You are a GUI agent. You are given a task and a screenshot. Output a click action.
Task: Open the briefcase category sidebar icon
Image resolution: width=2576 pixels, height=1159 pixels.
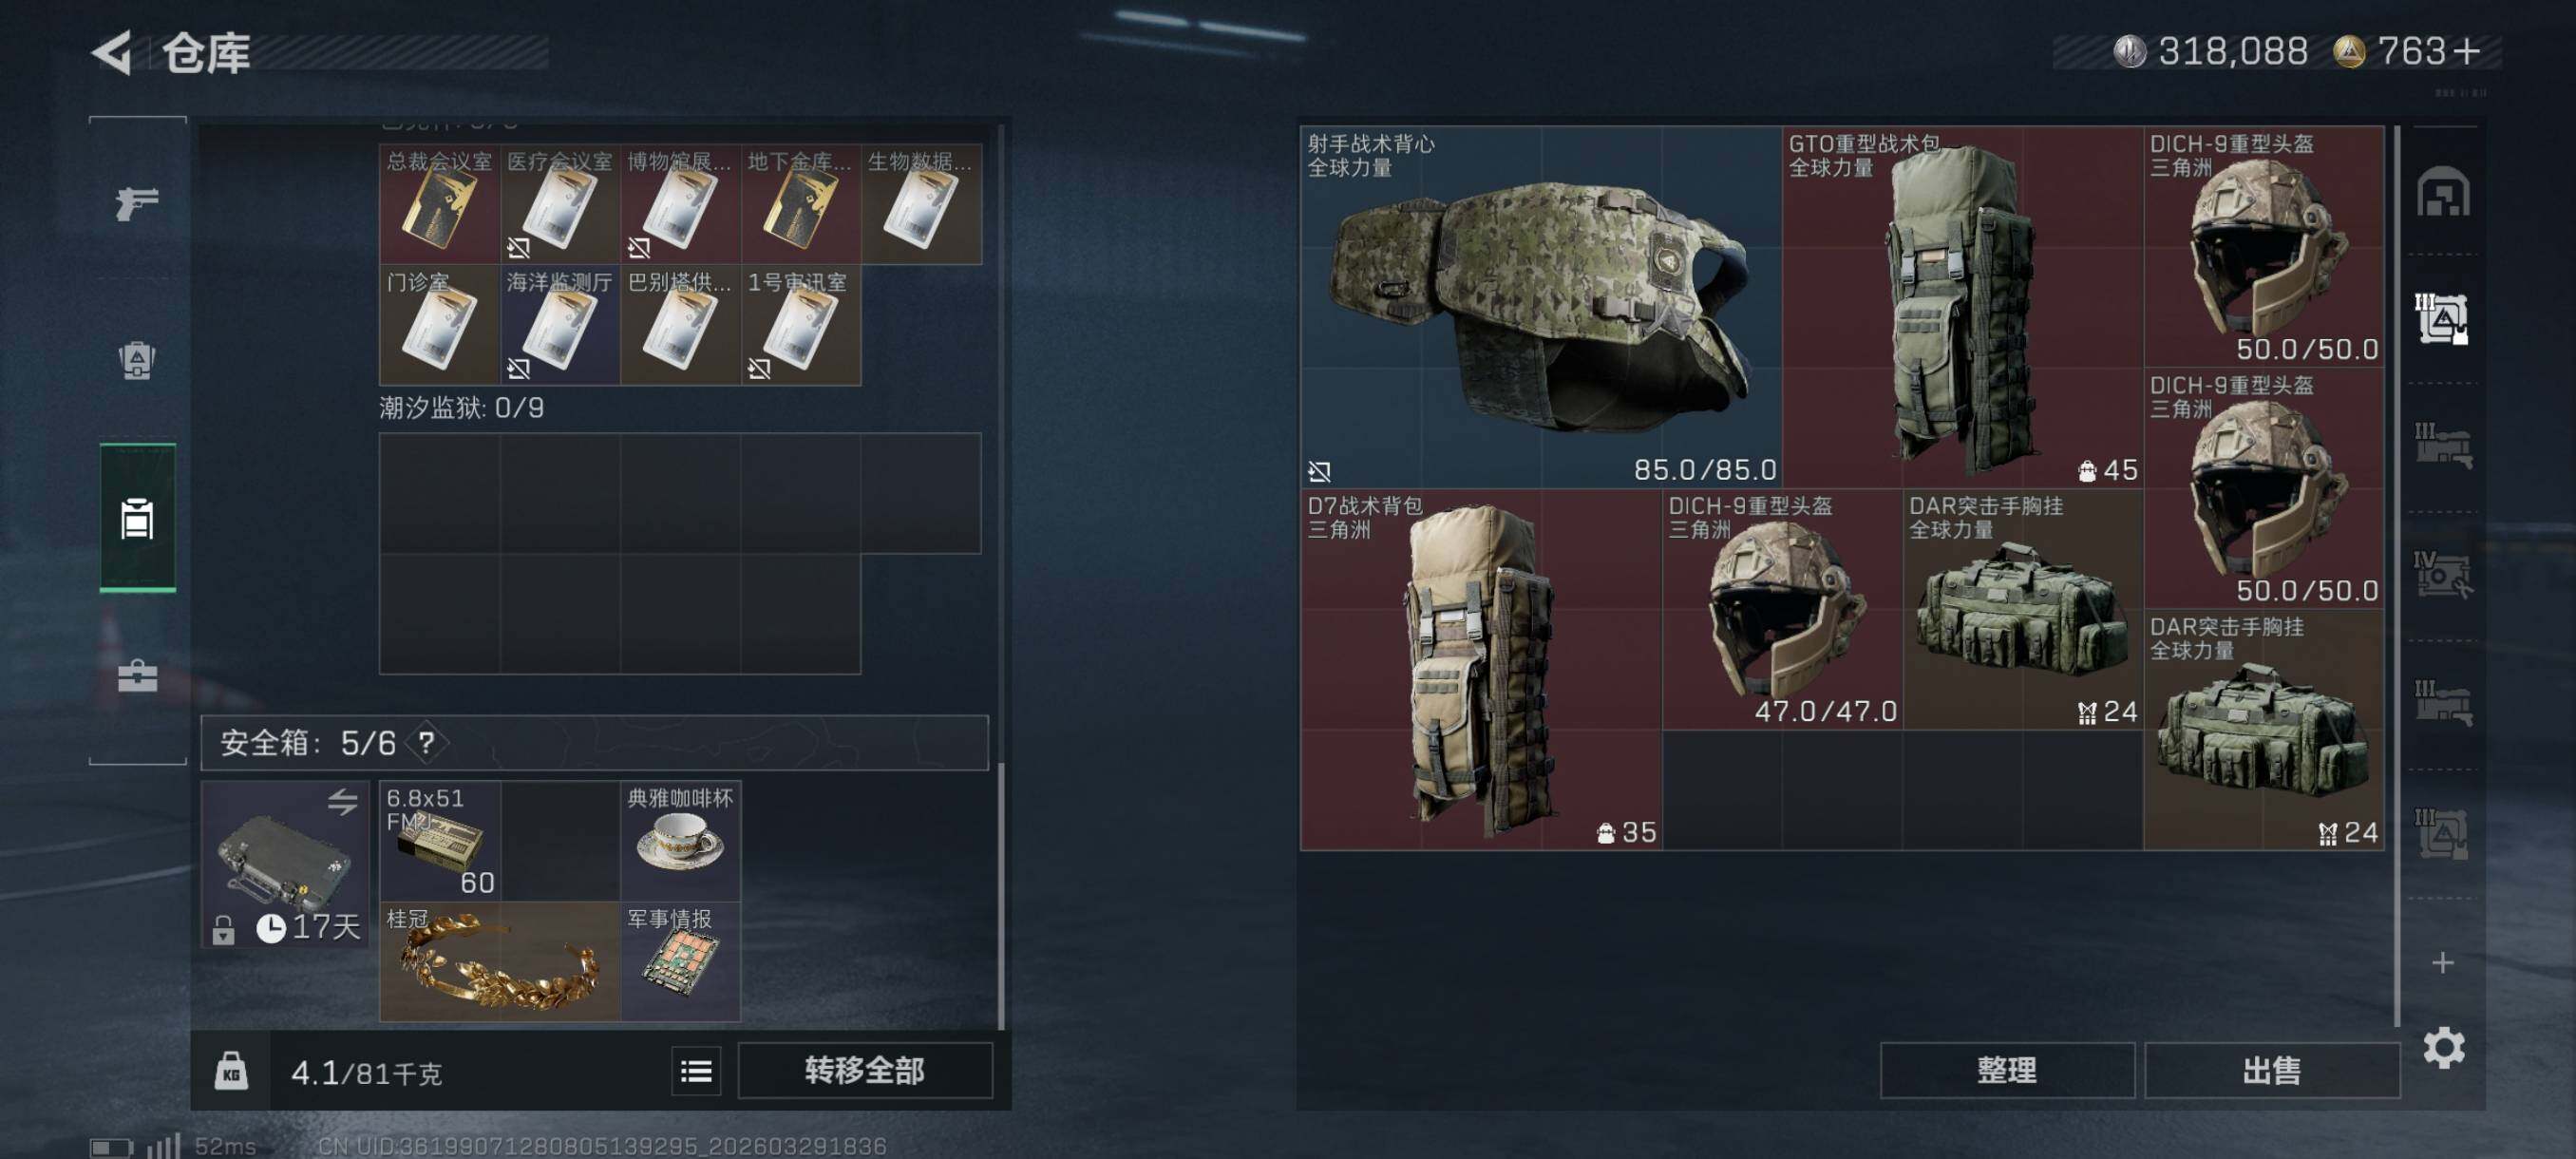[137, 676]
